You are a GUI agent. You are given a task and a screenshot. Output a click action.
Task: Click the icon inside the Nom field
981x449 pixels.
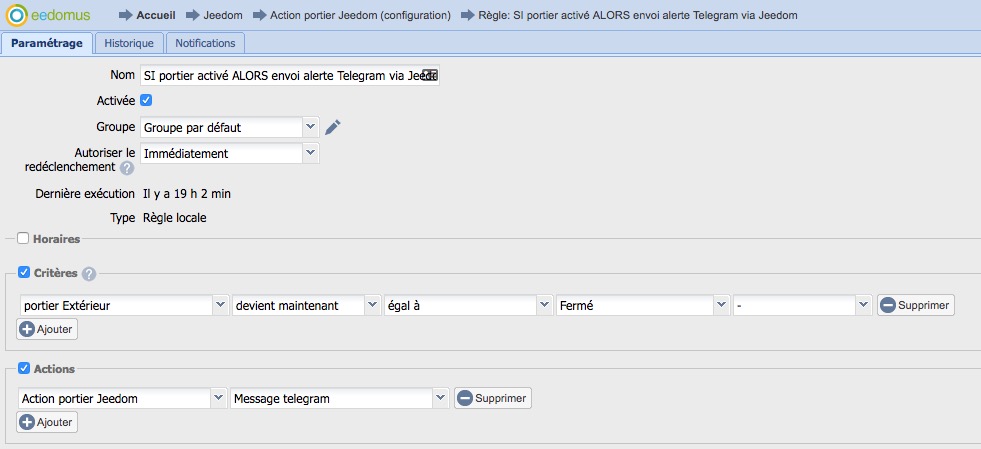pyautogui.click(x=428, y=75)
